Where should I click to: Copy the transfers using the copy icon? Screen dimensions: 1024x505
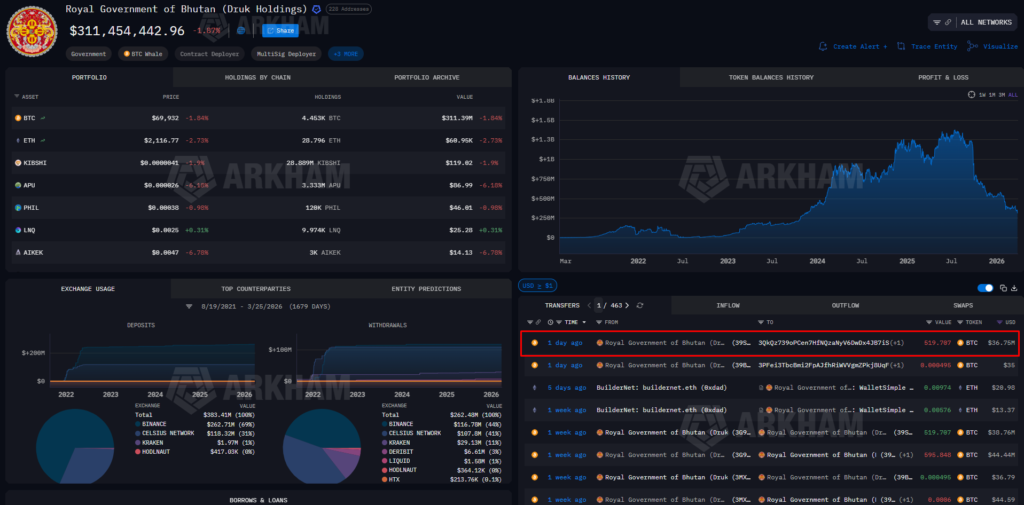coord(1004,288)
